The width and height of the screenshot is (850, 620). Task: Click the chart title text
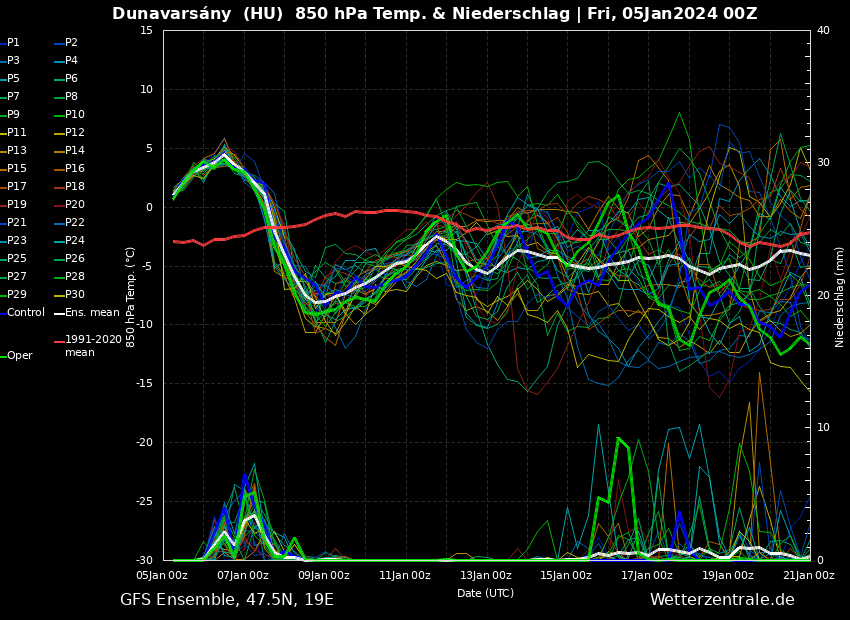434,14
